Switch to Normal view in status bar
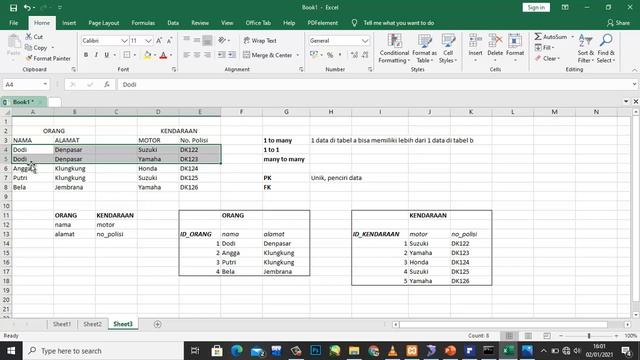 coord(509,336)
